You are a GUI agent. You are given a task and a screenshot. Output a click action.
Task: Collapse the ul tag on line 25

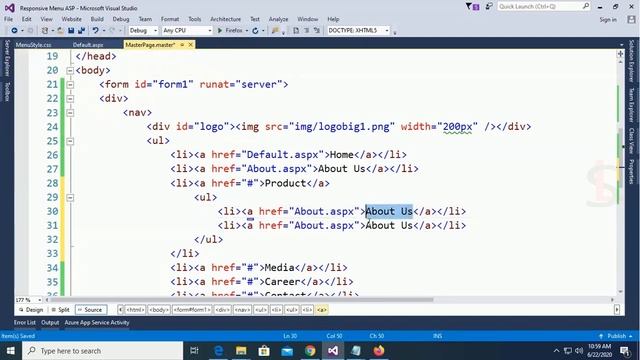click(x=70, y=141)
